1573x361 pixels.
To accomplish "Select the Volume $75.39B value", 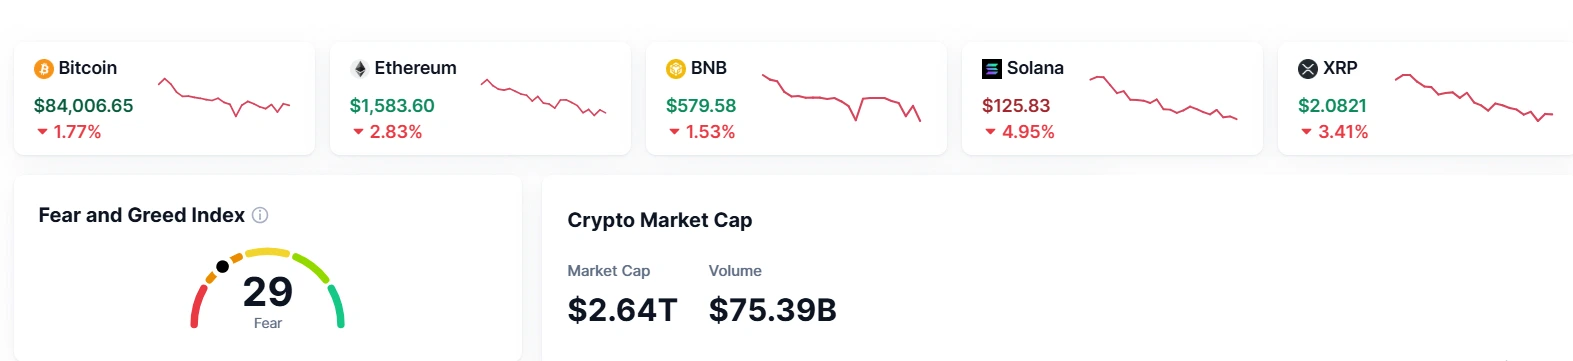I will click(773, 310).
